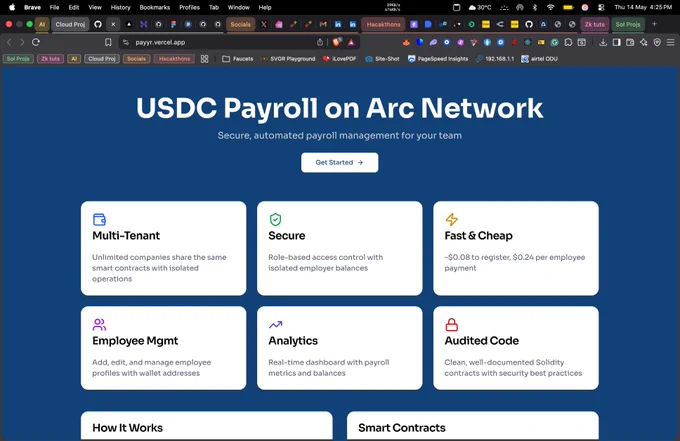Open the Site-Shot bookmark
The image size is (680, 441).
coord(382,59)
